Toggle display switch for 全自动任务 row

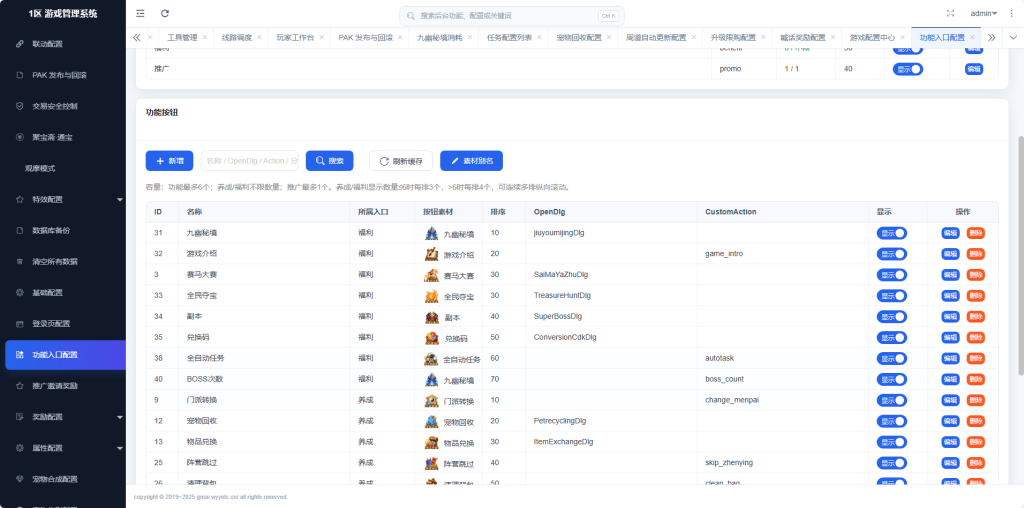coord(892,358)
